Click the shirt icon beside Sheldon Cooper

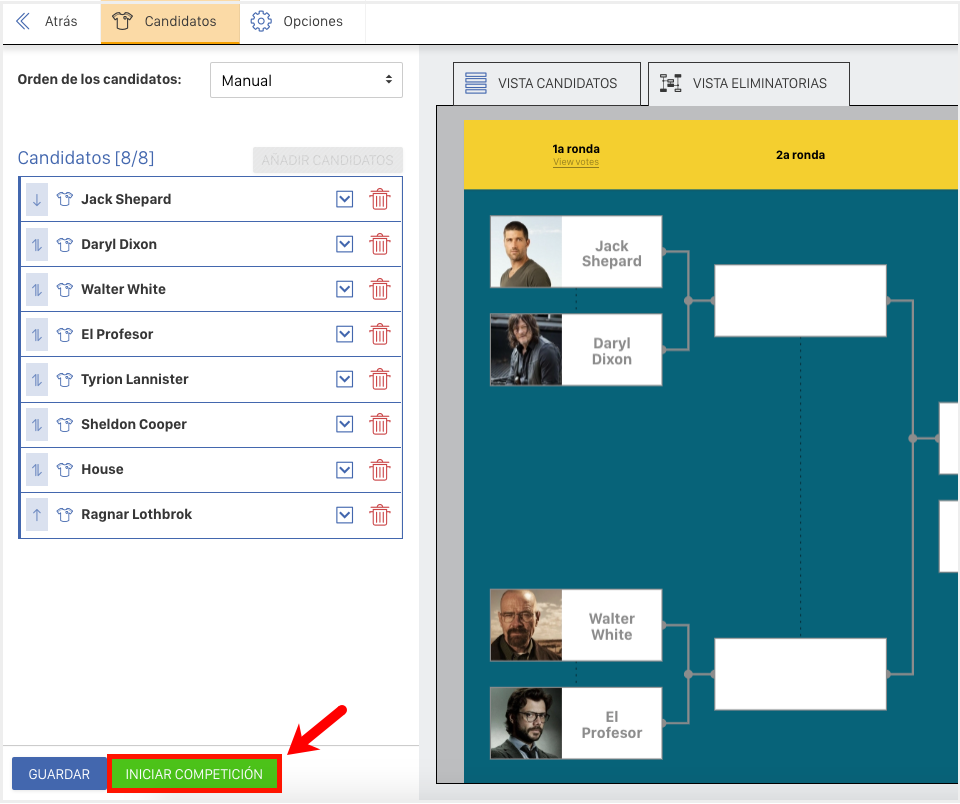(64, 424)
